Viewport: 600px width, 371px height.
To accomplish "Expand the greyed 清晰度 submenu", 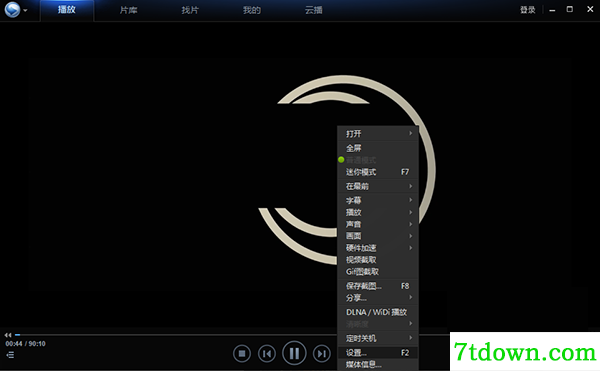I will coord(378,324).
